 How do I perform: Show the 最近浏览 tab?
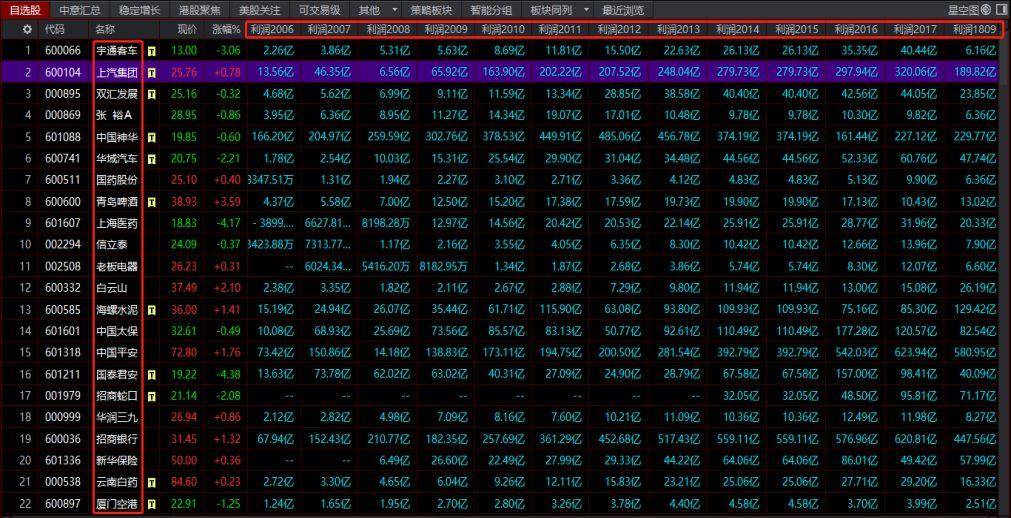pyautogui.click(x=622, y=10)
